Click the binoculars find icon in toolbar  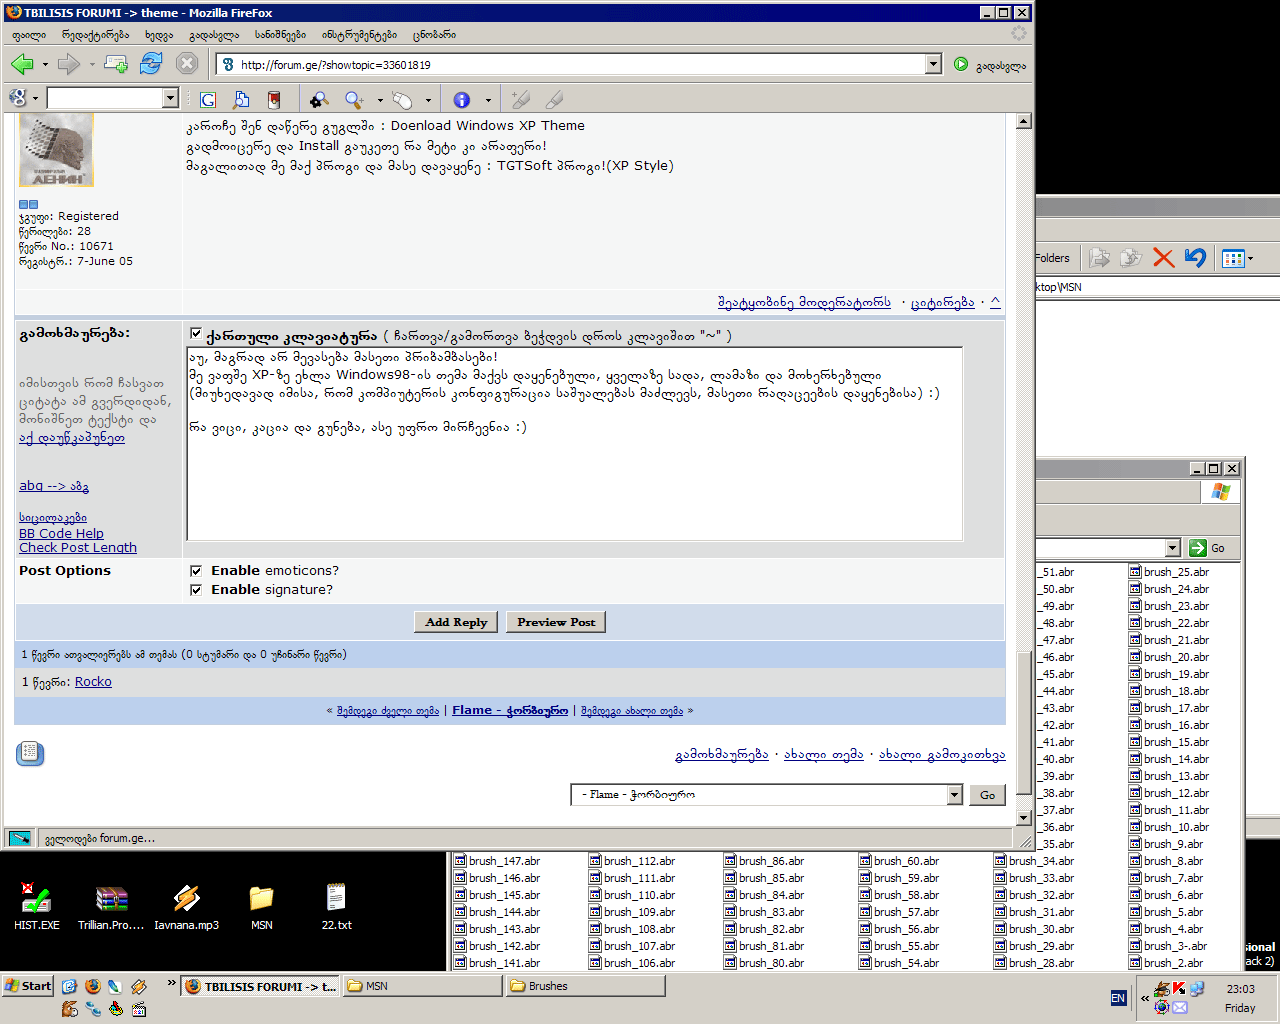[x=319, y=99]
